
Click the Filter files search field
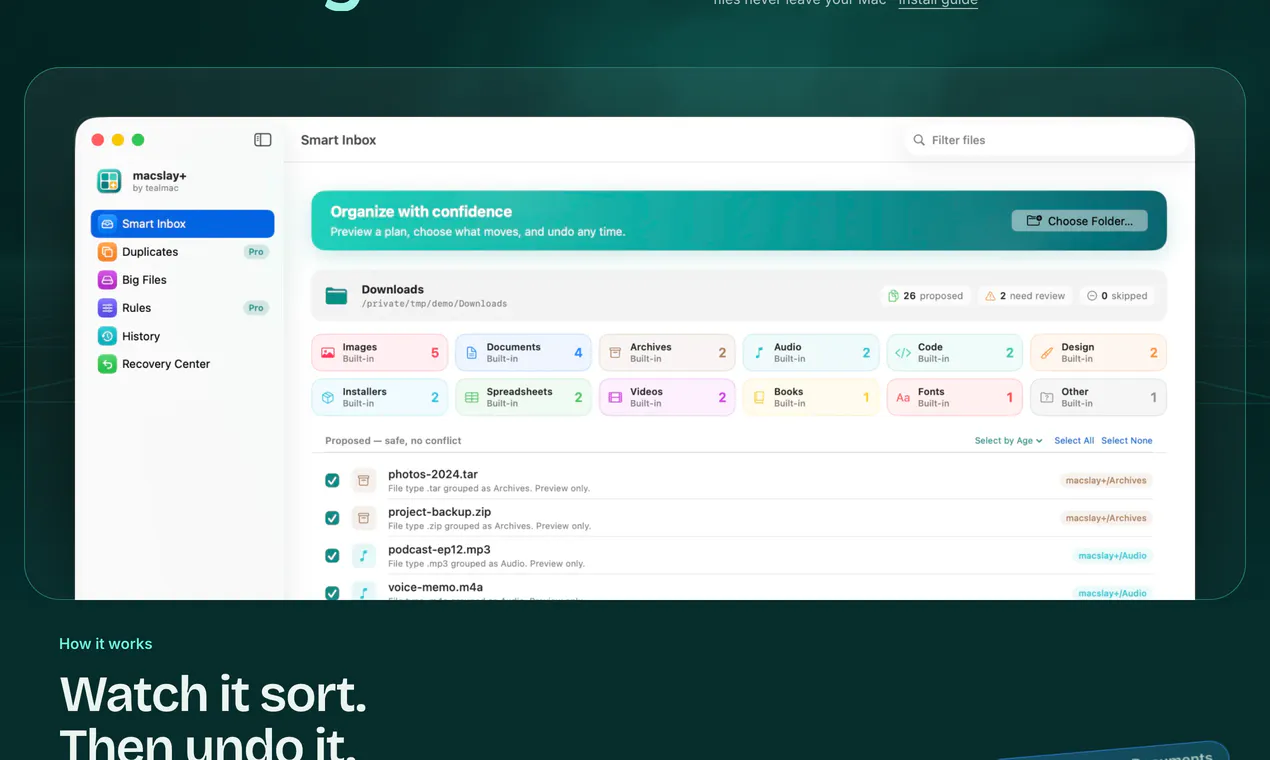(x=1045, y=140)
